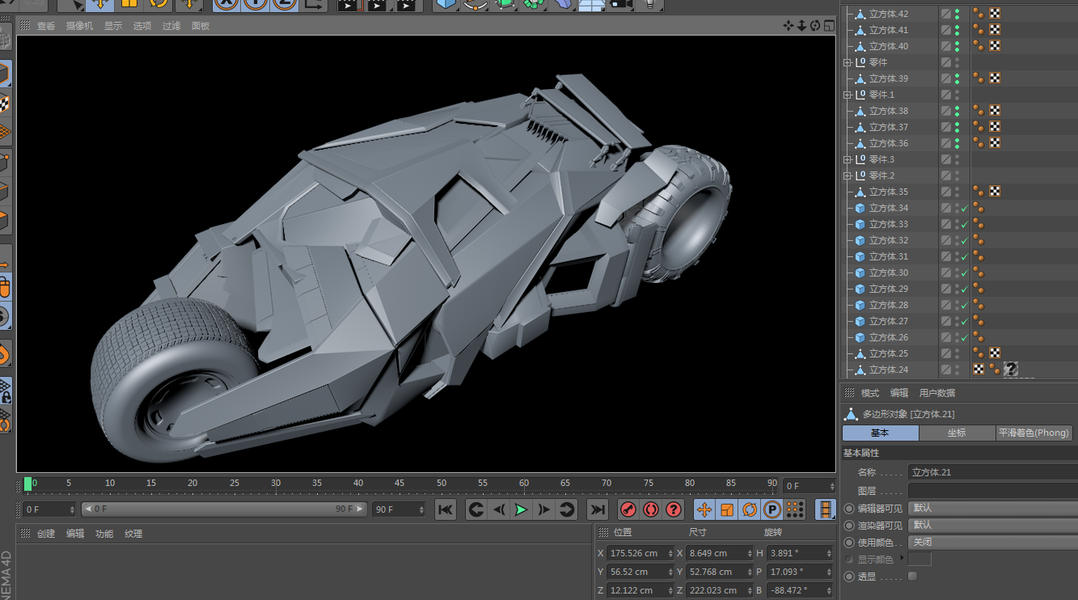The image size is (1078, 600).
Task: Toggle Rotation keyframe recording icon
Action: [x=749, y=509]
